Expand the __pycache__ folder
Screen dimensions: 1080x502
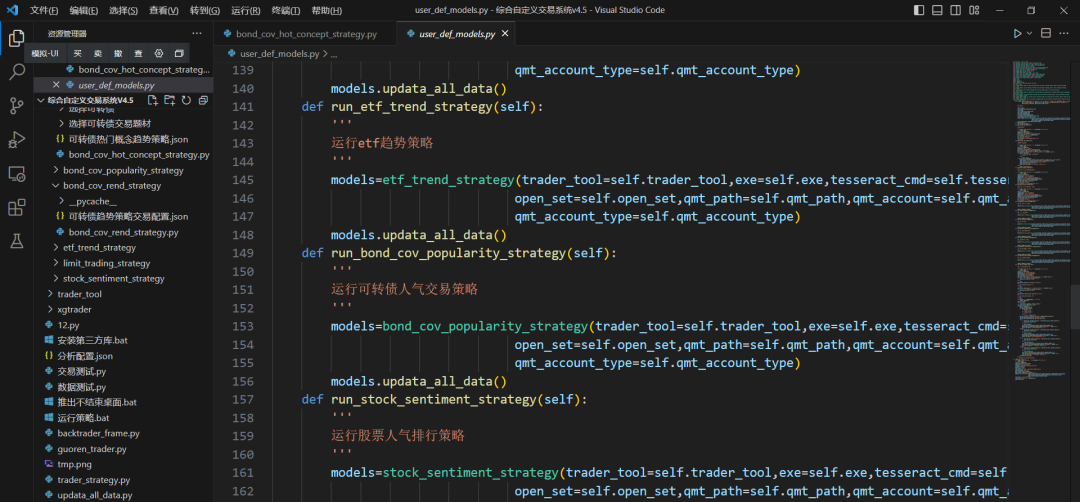tap(92, 201)
